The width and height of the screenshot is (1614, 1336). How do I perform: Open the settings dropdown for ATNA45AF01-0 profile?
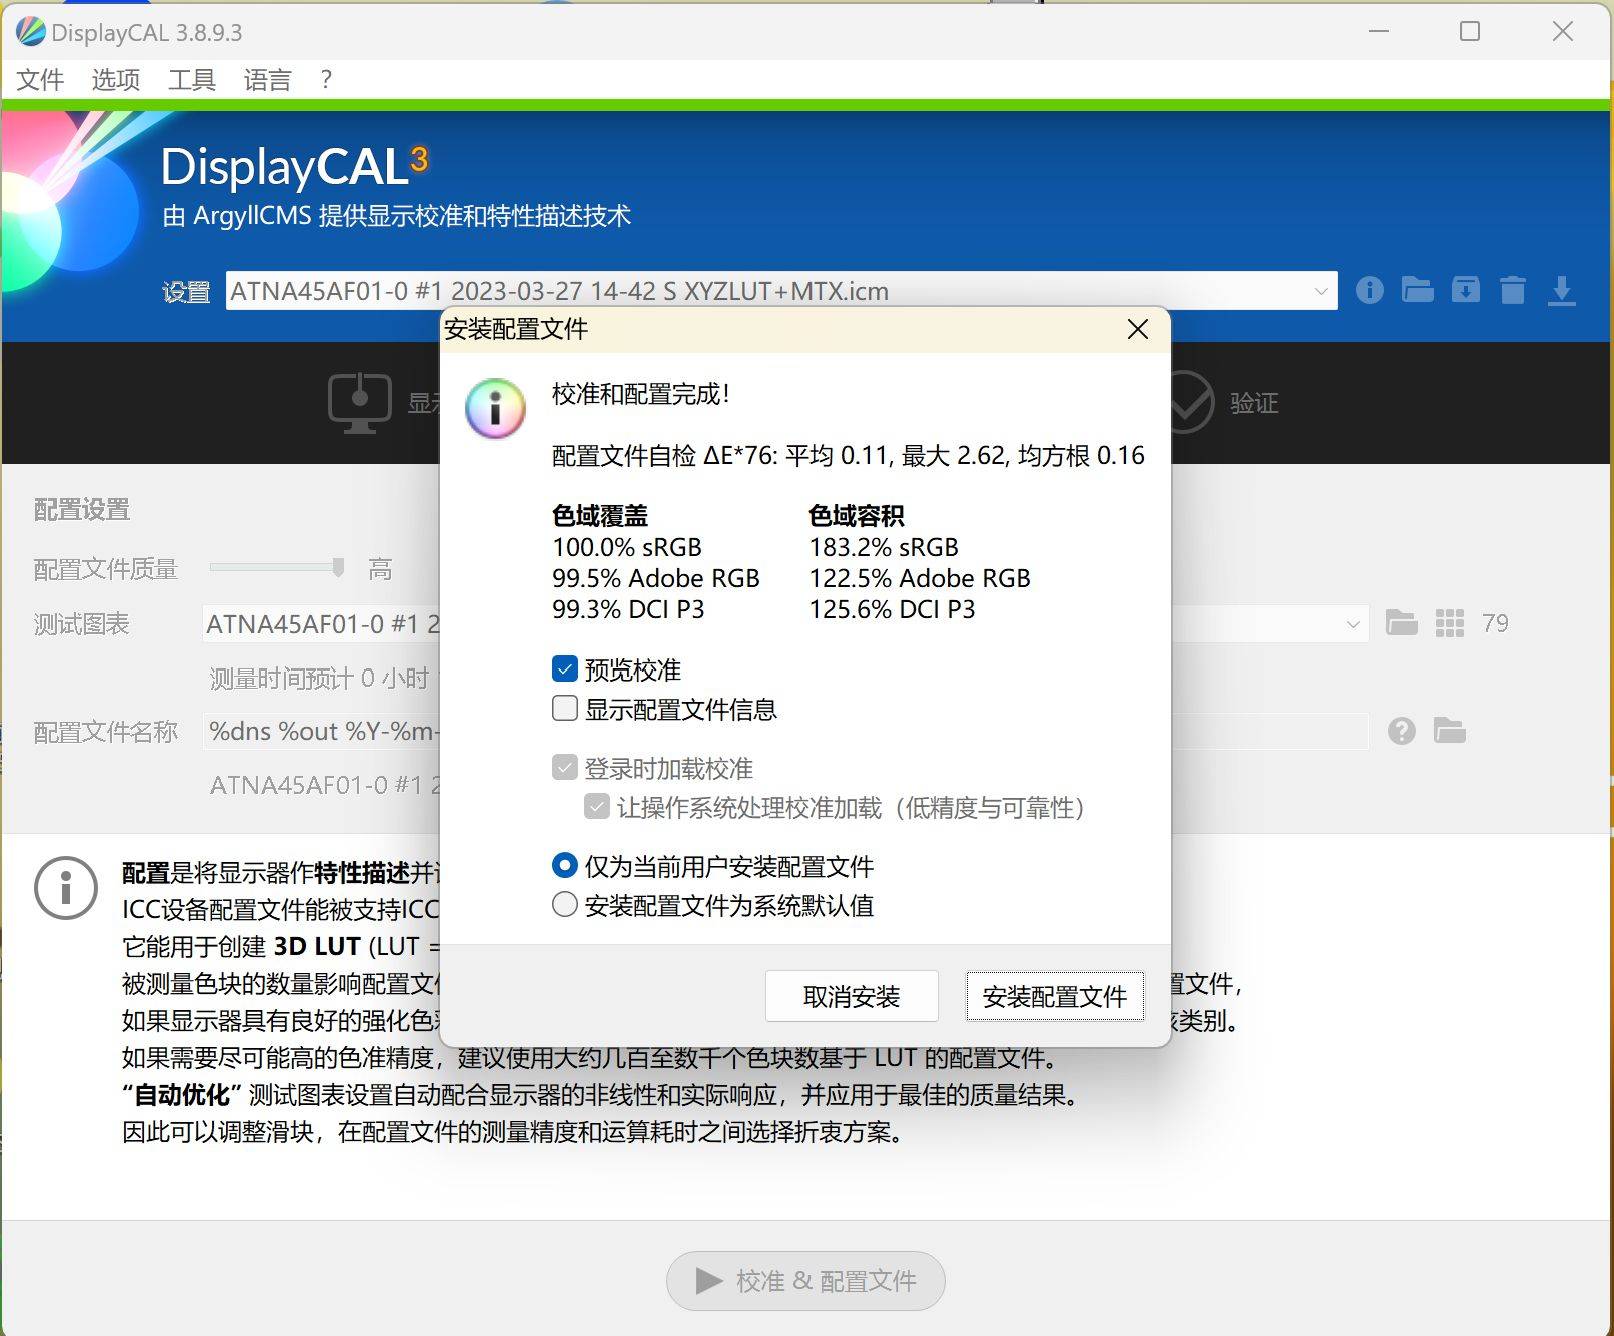pos(1319,291)
